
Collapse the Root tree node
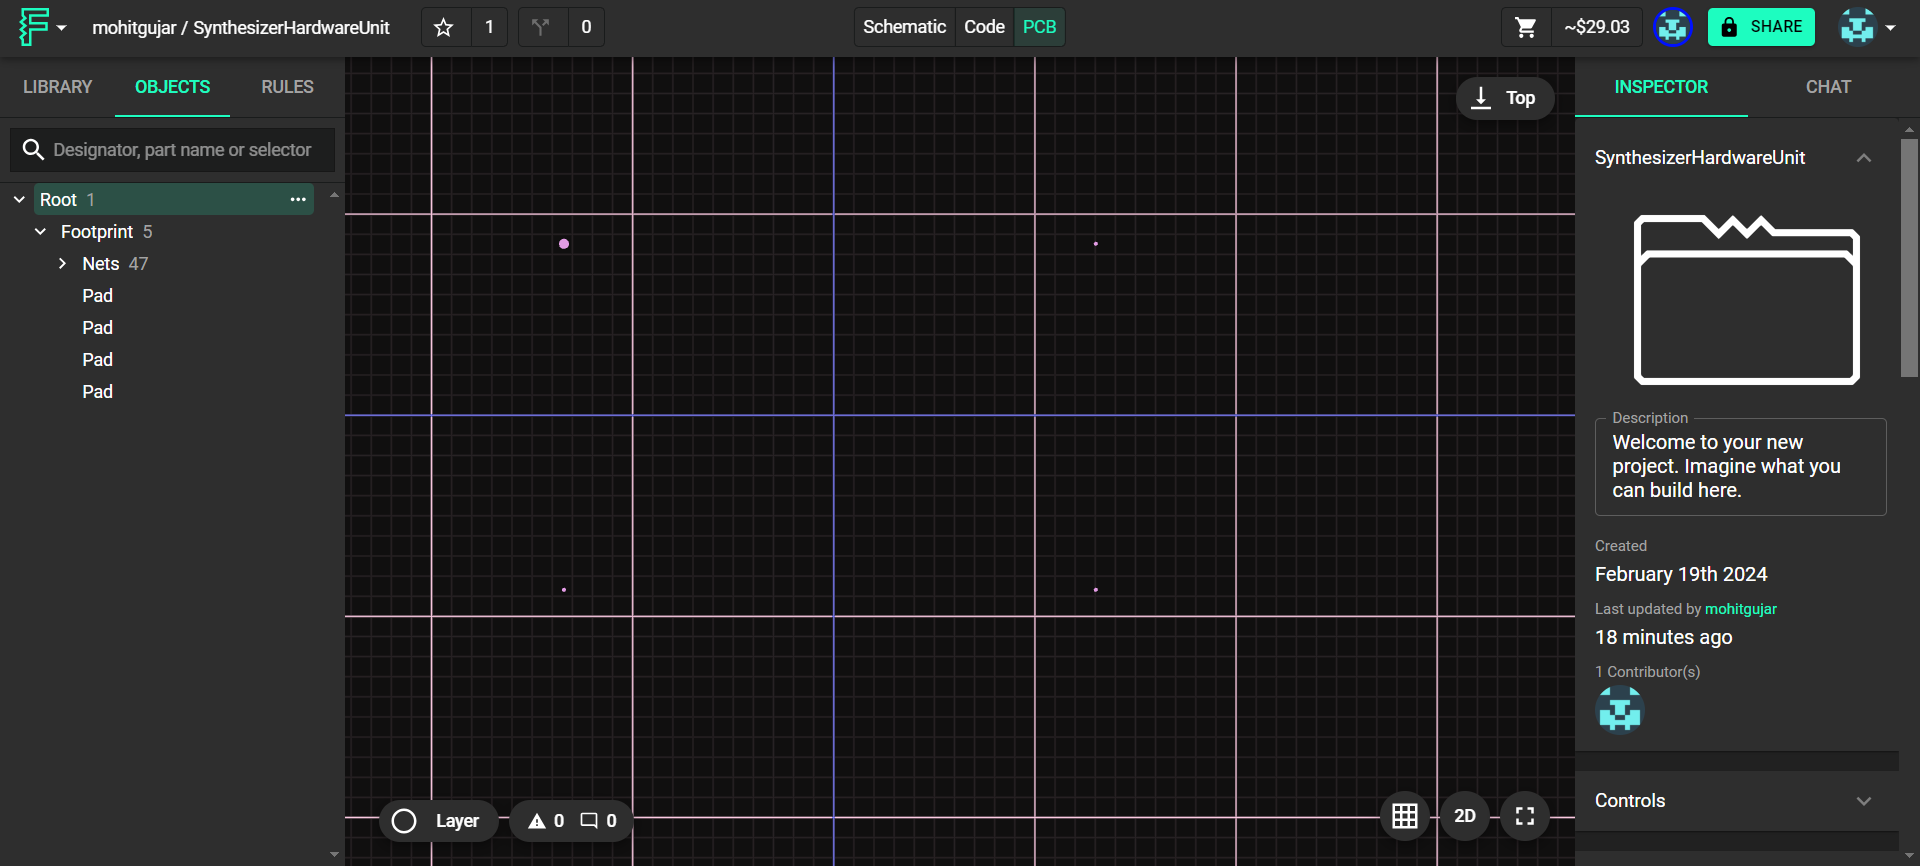[x=19, y=200]
